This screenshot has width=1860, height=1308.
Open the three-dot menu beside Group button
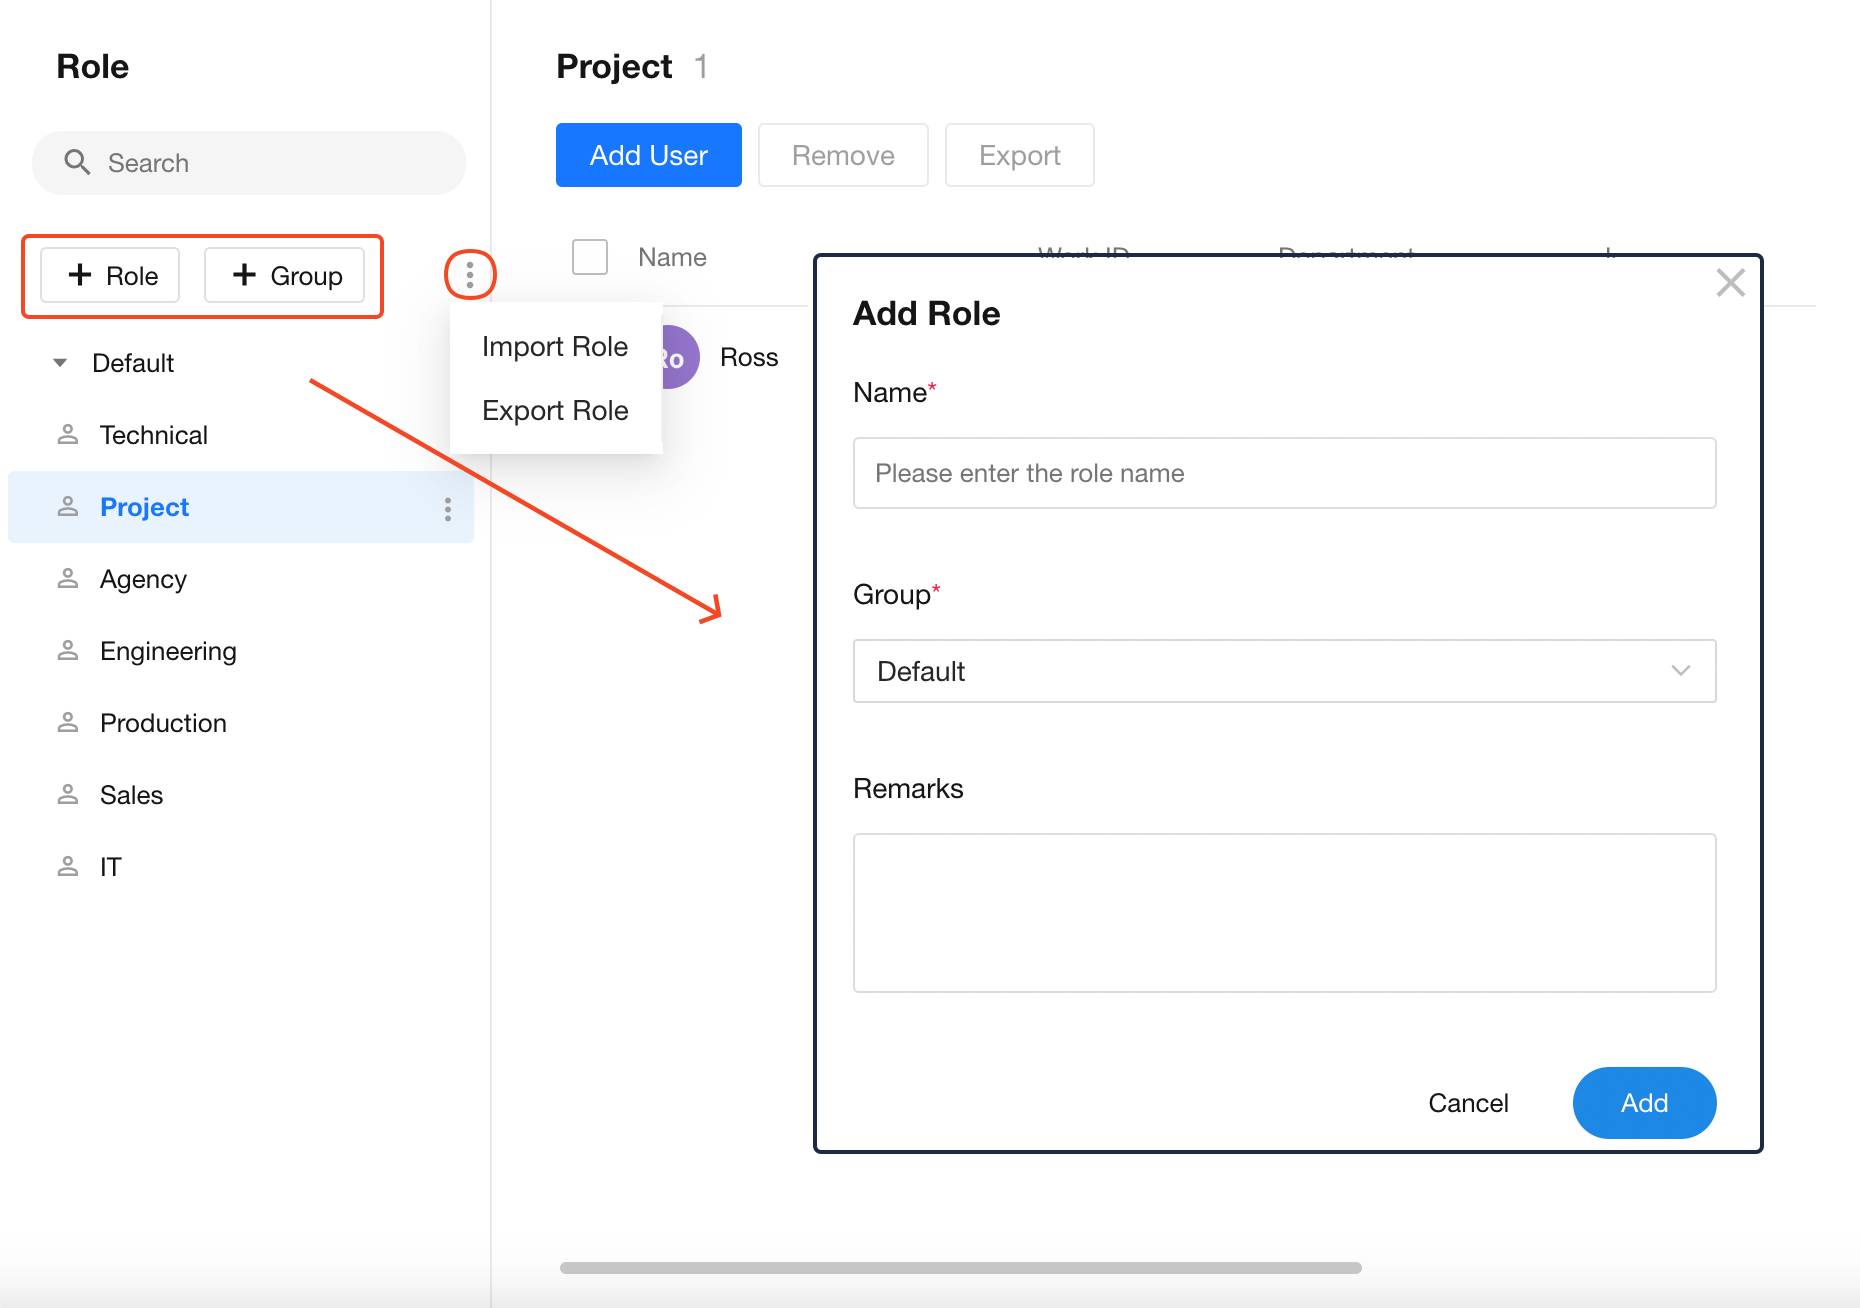(470, 274)
